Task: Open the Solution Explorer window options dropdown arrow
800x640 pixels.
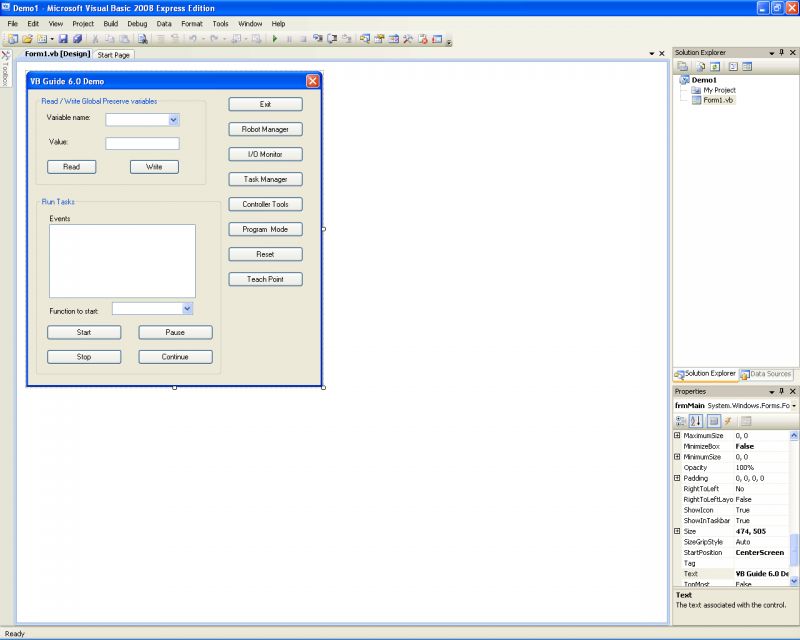Action: pyautogui.click(x=771, y=53)
